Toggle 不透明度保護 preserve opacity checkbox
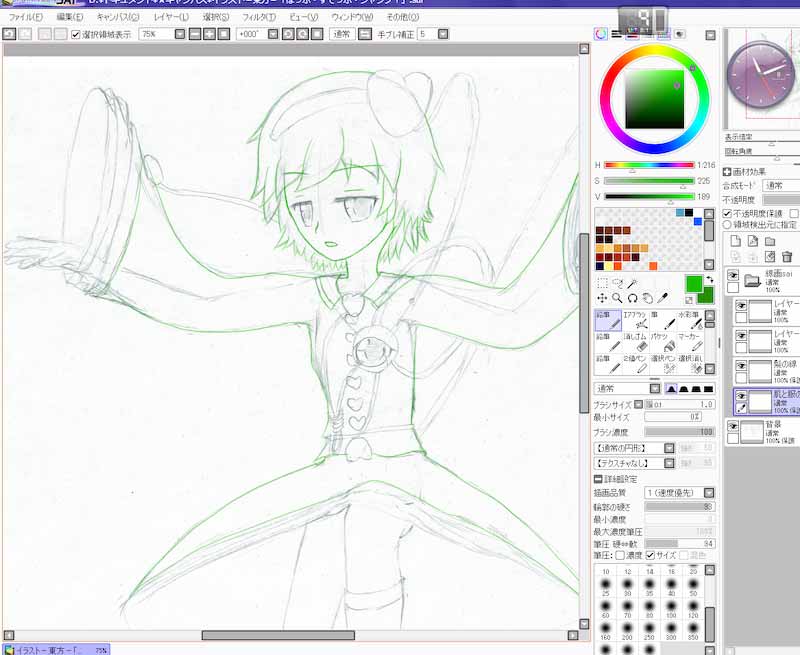 pyautogui.click(x=727, y=213)
